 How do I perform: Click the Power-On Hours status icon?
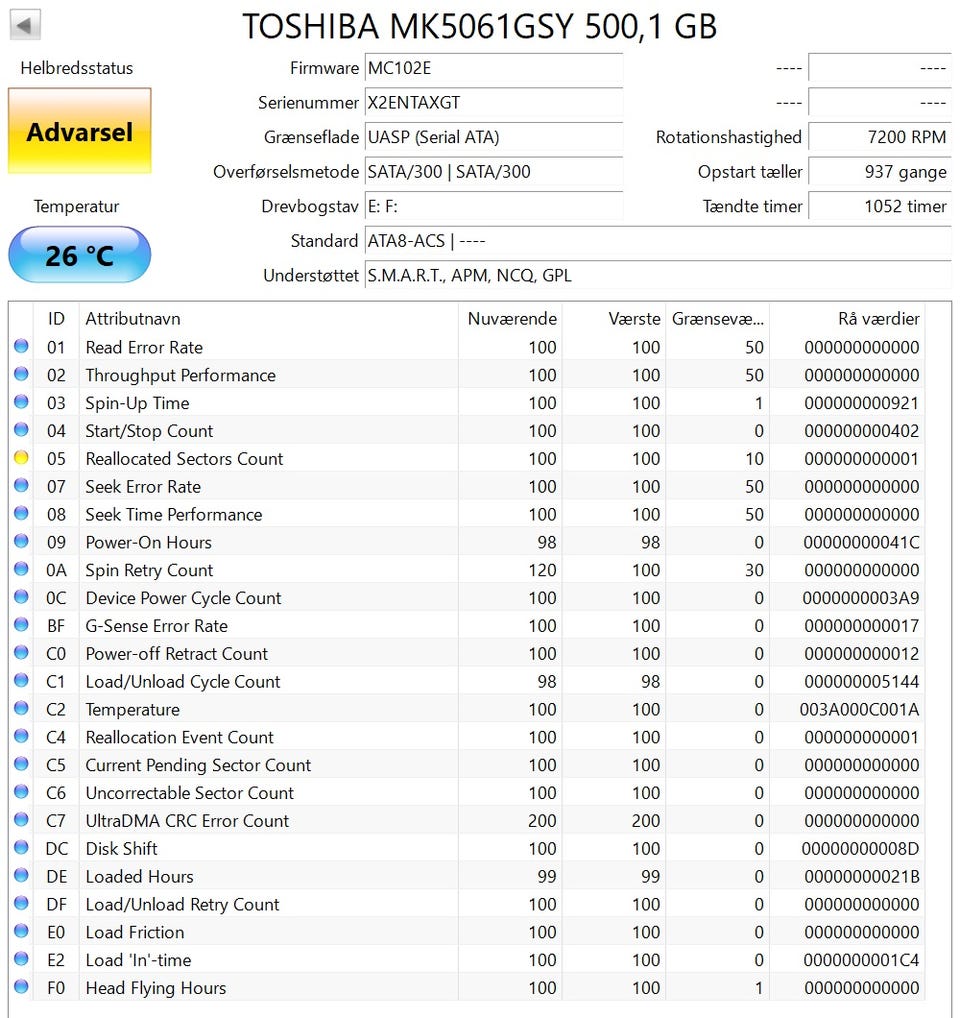point(21,542)
